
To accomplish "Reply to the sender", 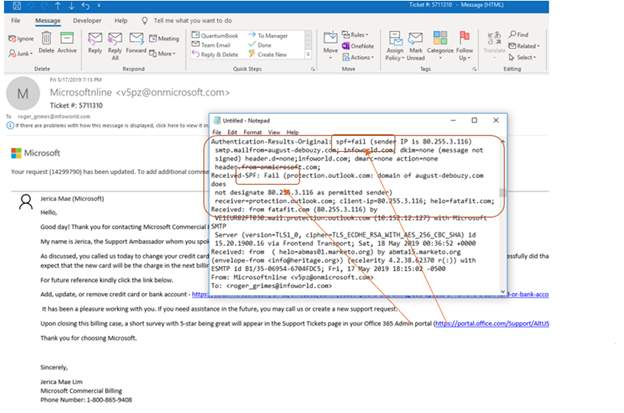I will (95, 43).
